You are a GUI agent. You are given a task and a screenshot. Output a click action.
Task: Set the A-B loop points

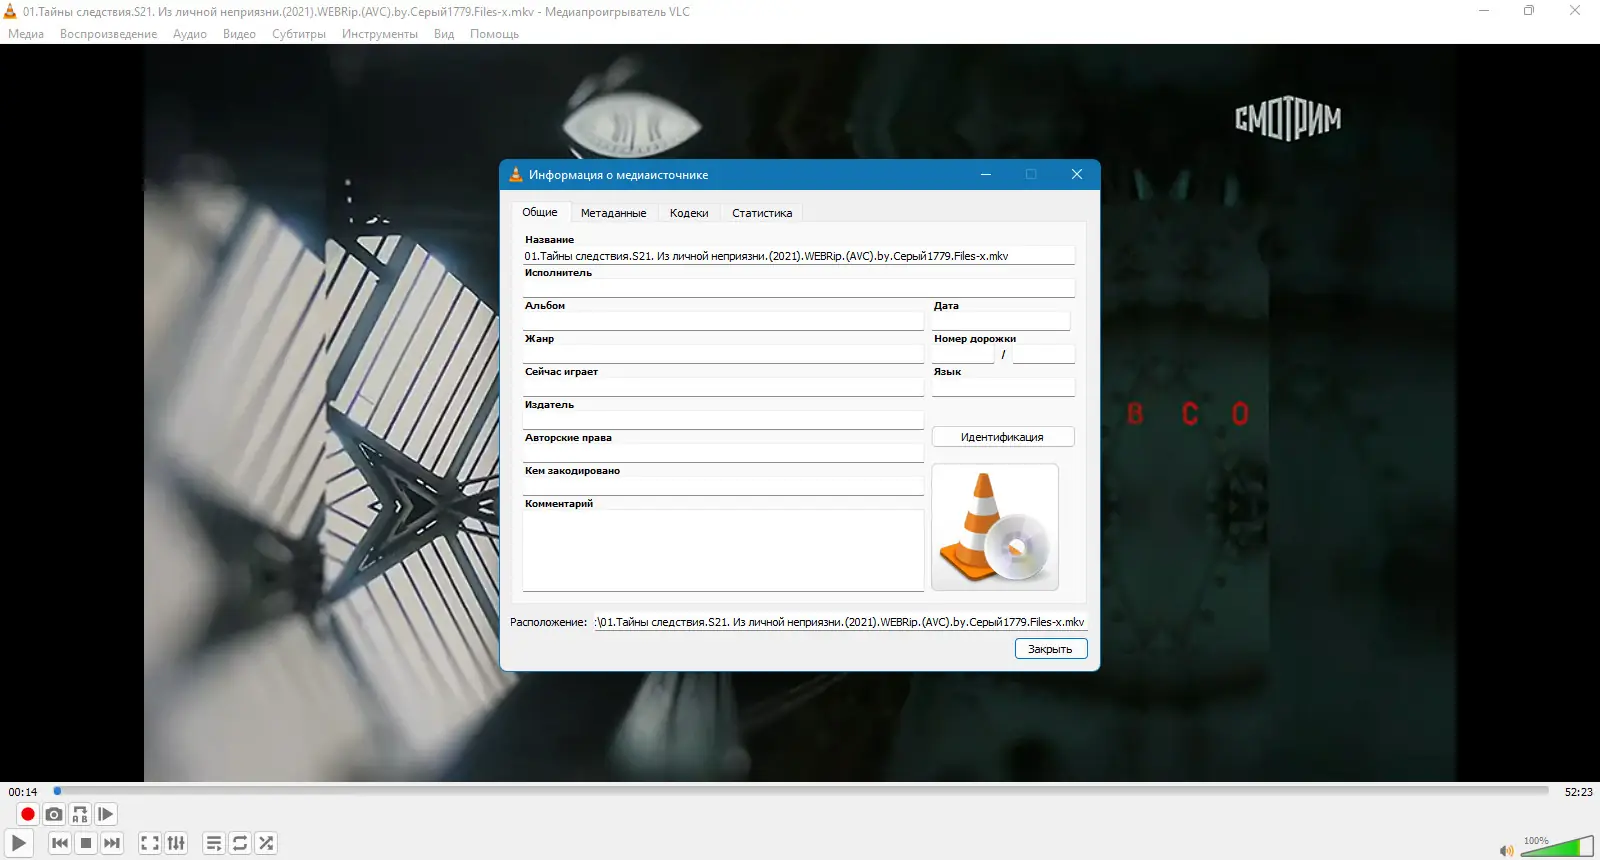pos(80,814)
